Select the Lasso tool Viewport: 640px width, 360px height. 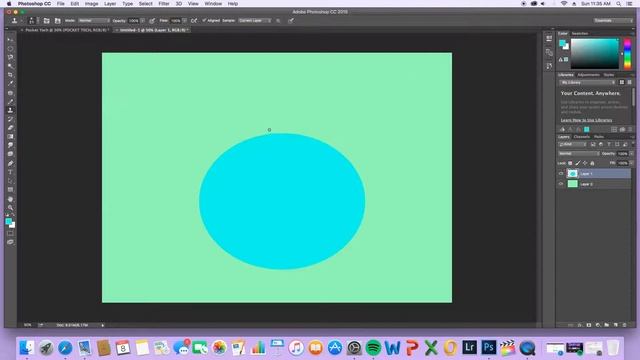[x=10, y=57]
